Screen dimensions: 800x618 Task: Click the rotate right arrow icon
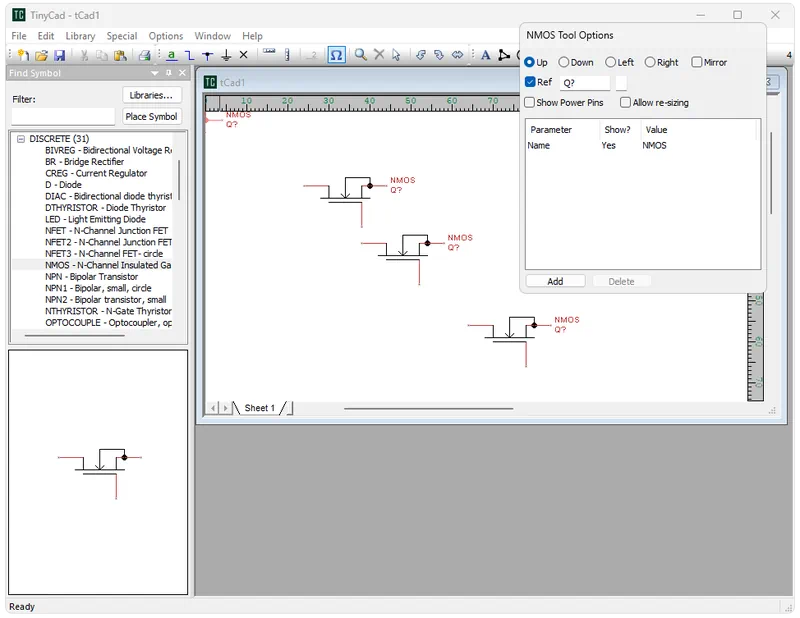(x=439, y=55)
